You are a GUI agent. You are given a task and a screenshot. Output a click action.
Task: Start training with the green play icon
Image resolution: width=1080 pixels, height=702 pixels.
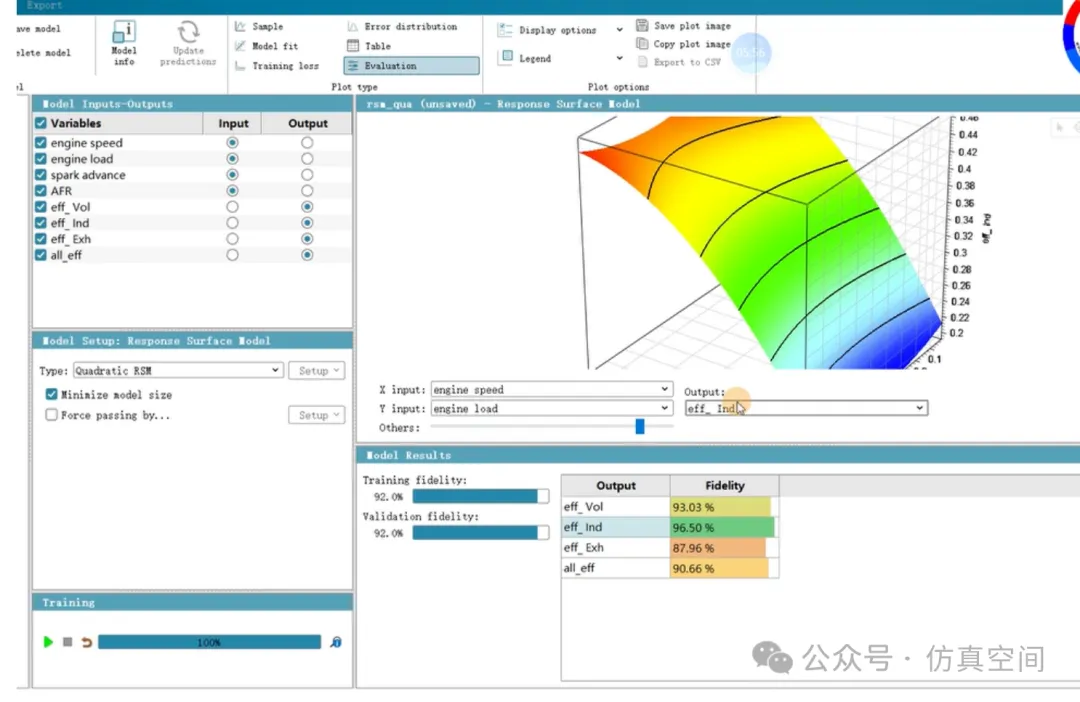48,642
